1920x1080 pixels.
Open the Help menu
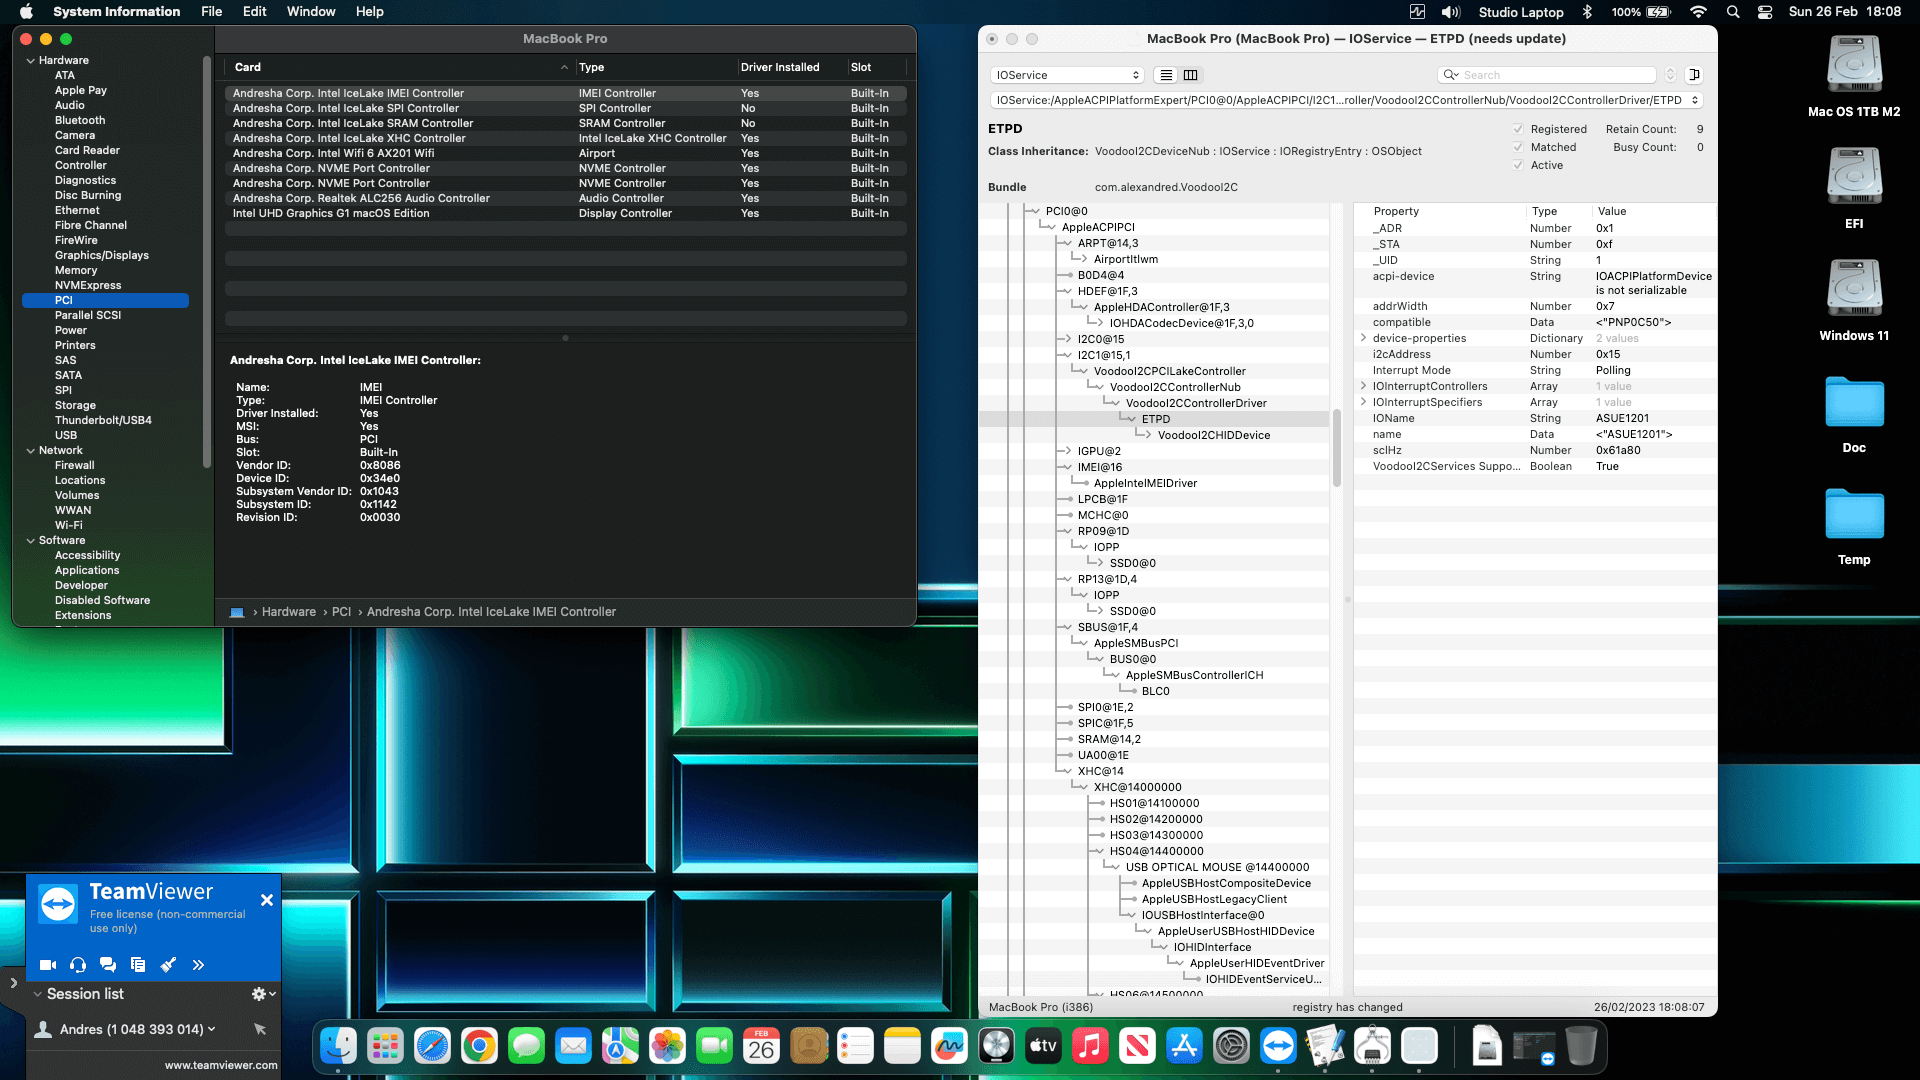point(370,12)
